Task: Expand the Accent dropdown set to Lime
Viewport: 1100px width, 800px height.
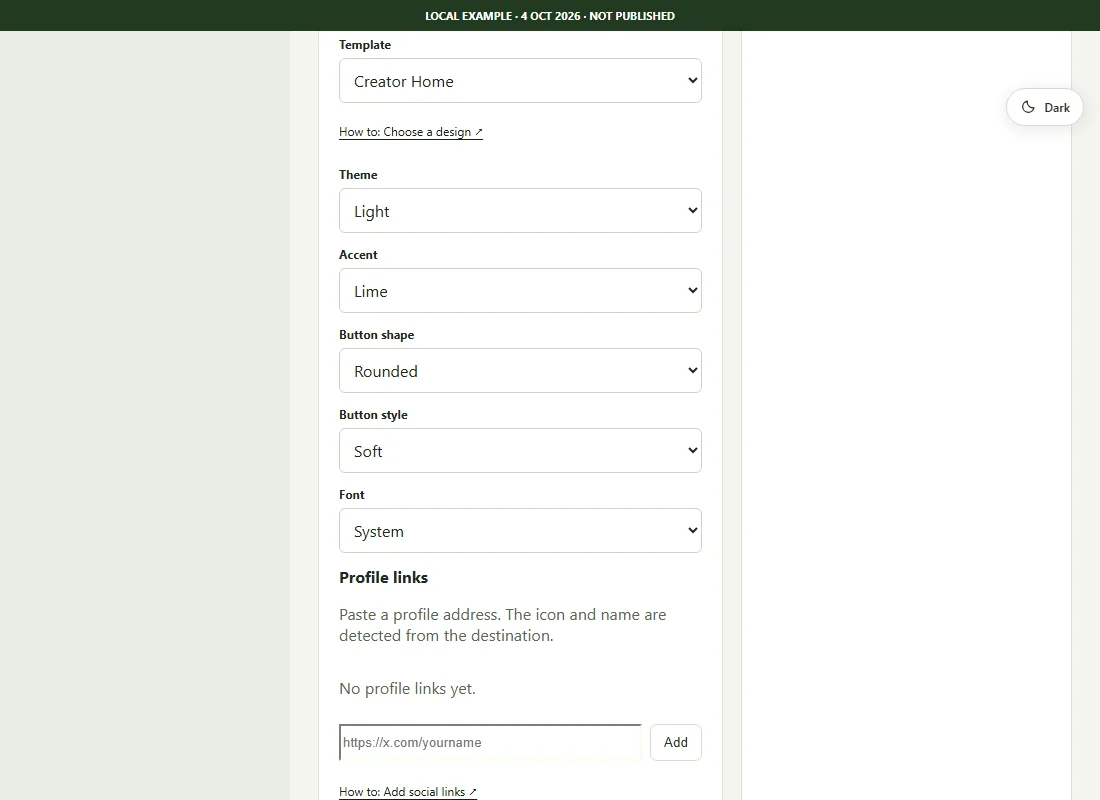Action: point(520,291)
